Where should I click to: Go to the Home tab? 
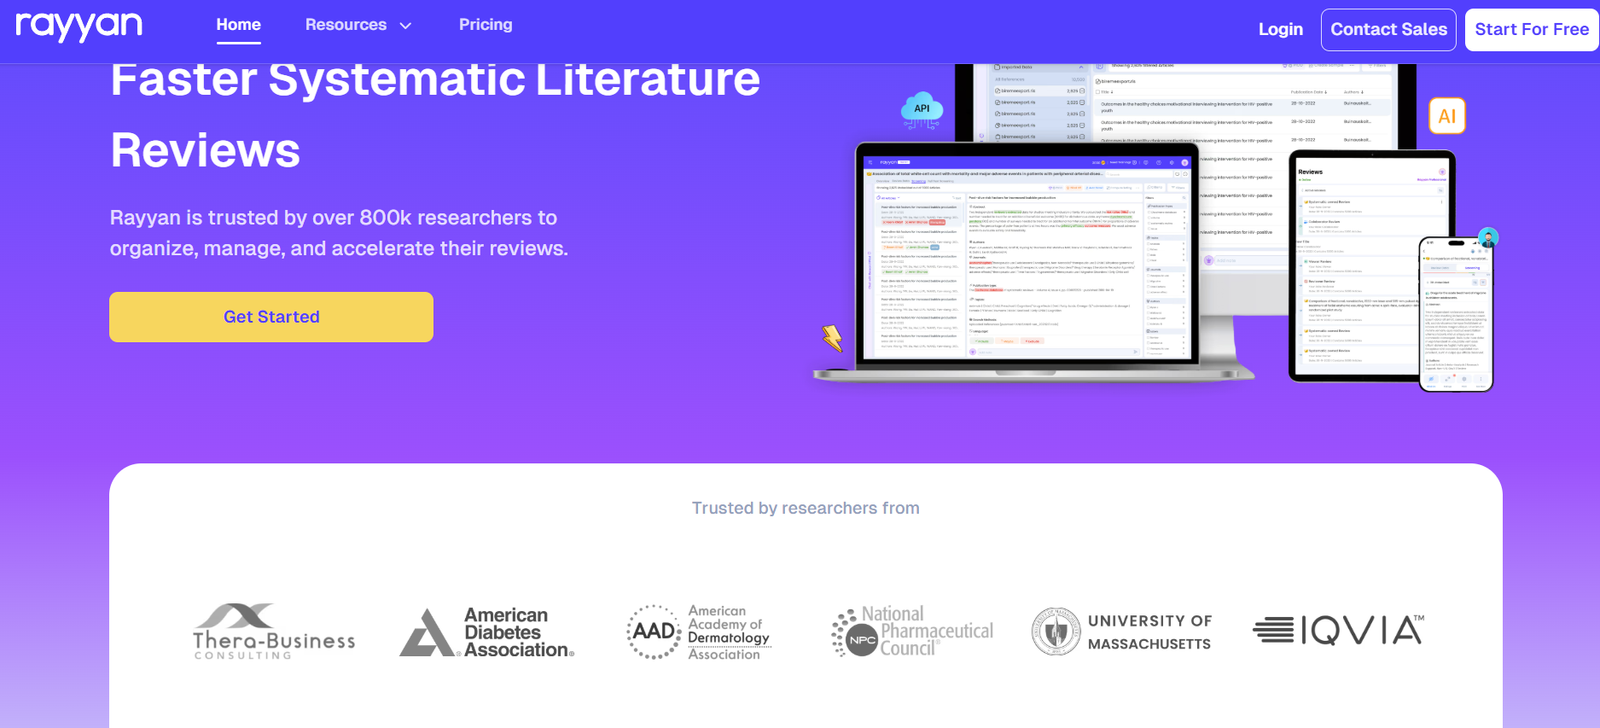point(238,25)
